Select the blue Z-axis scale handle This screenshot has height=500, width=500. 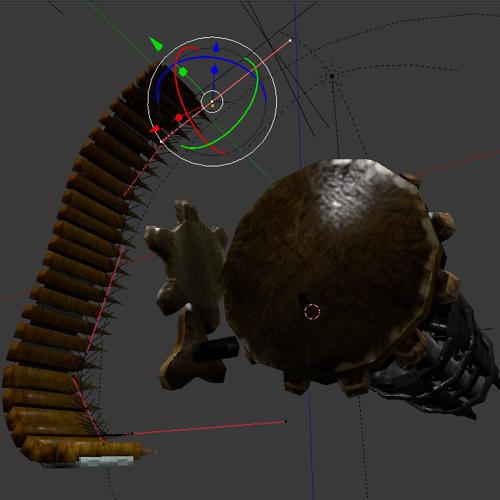point(215,70)
